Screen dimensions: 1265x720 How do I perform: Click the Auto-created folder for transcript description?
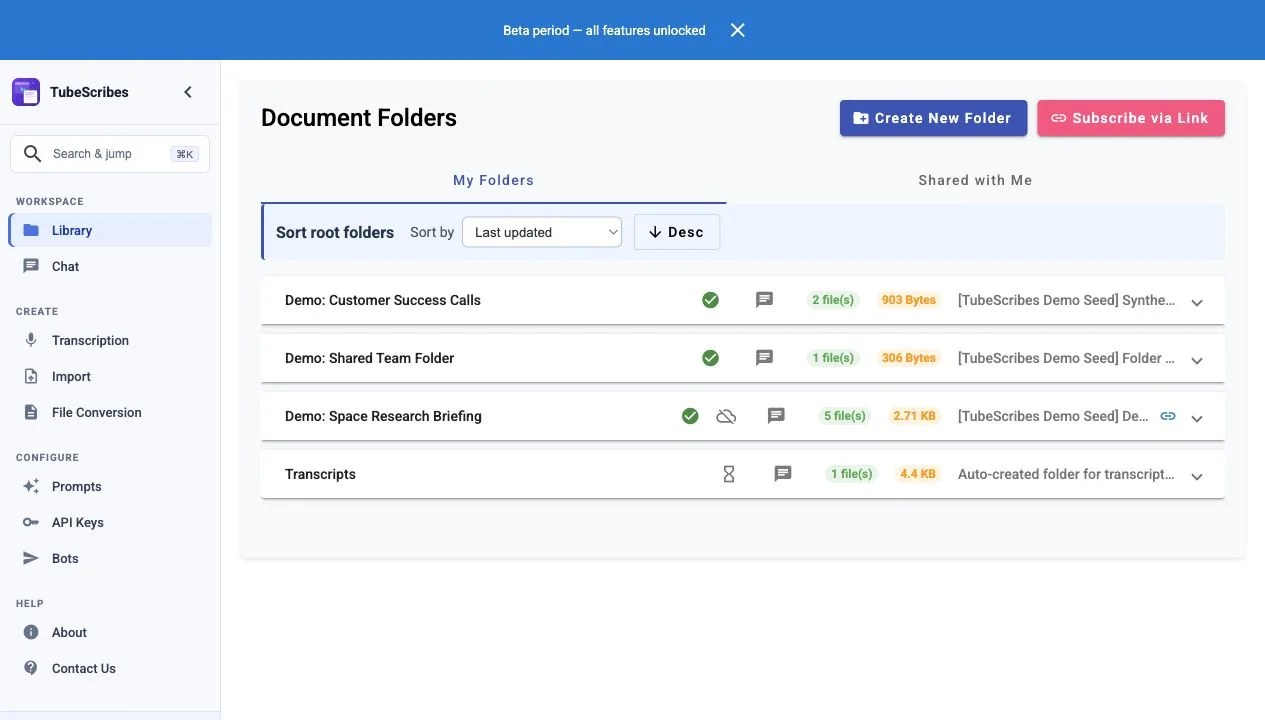[1066, 474]
